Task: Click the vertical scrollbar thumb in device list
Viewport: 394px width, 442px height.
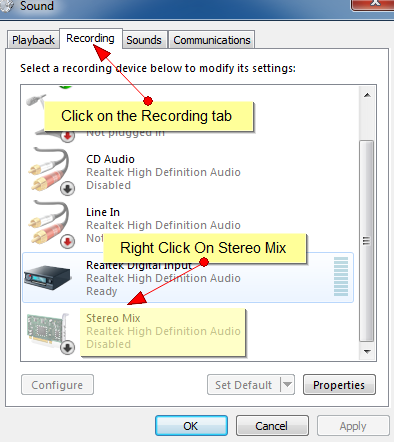Action: pyautogui.click(x=367, y=241)
